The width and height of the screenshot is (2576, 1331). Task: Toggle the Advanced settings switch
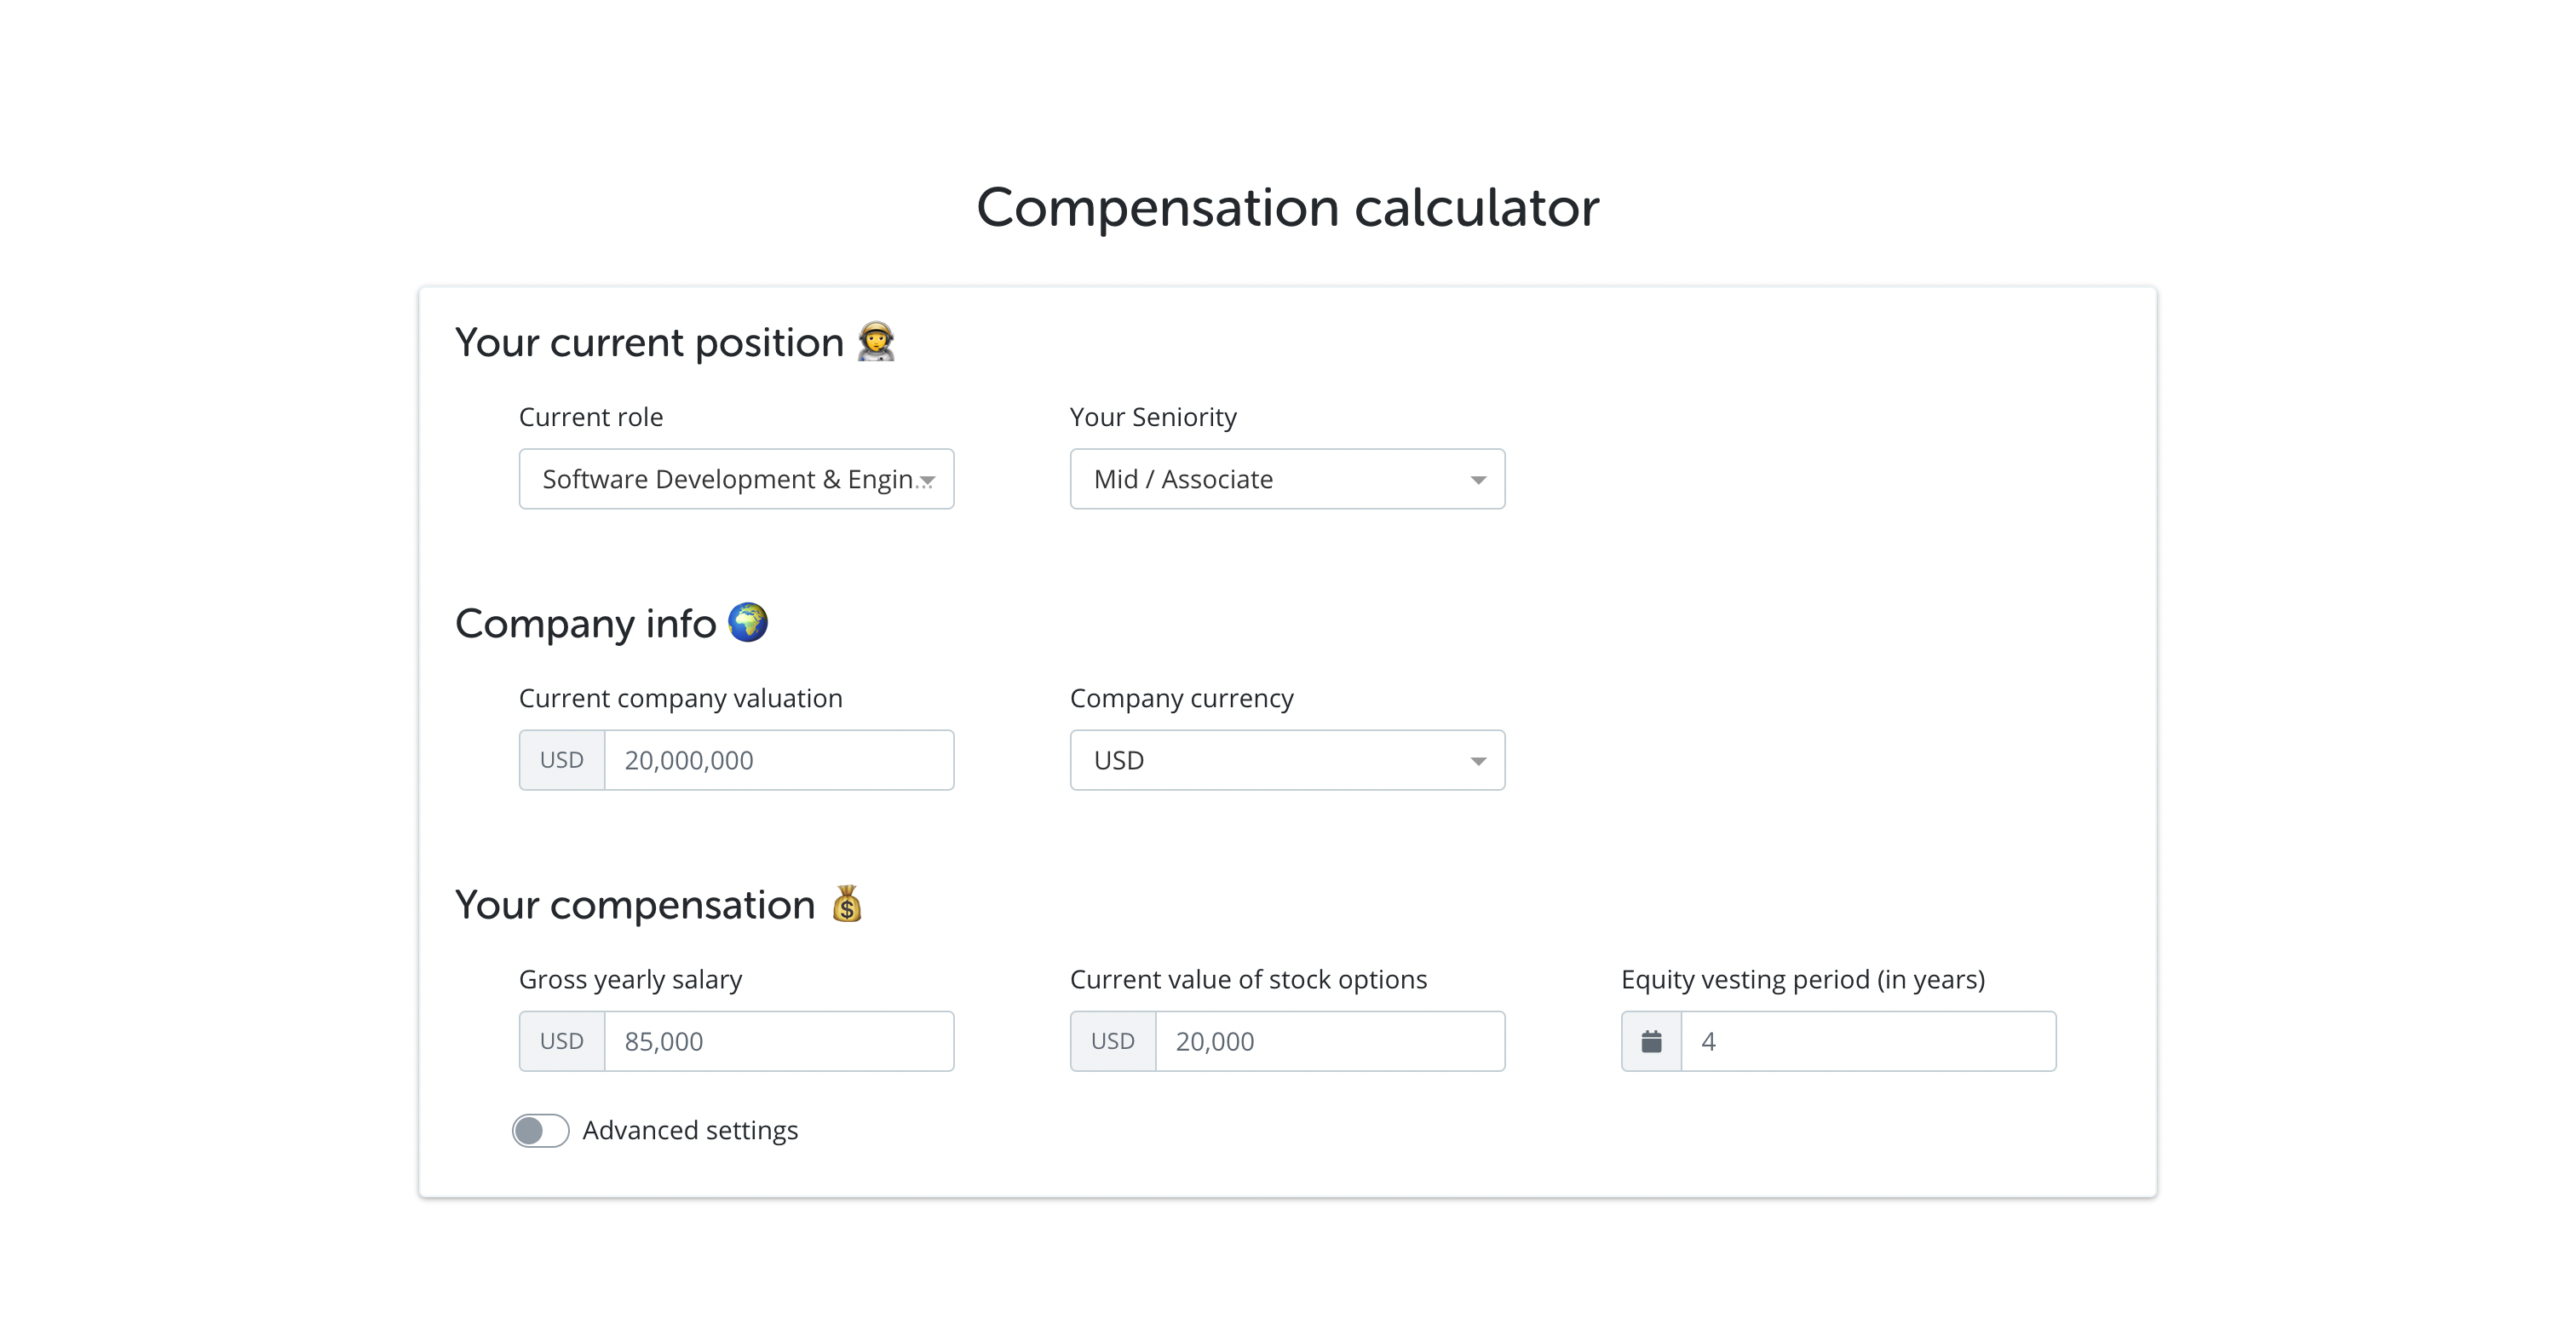click(x=540, y=1130)
